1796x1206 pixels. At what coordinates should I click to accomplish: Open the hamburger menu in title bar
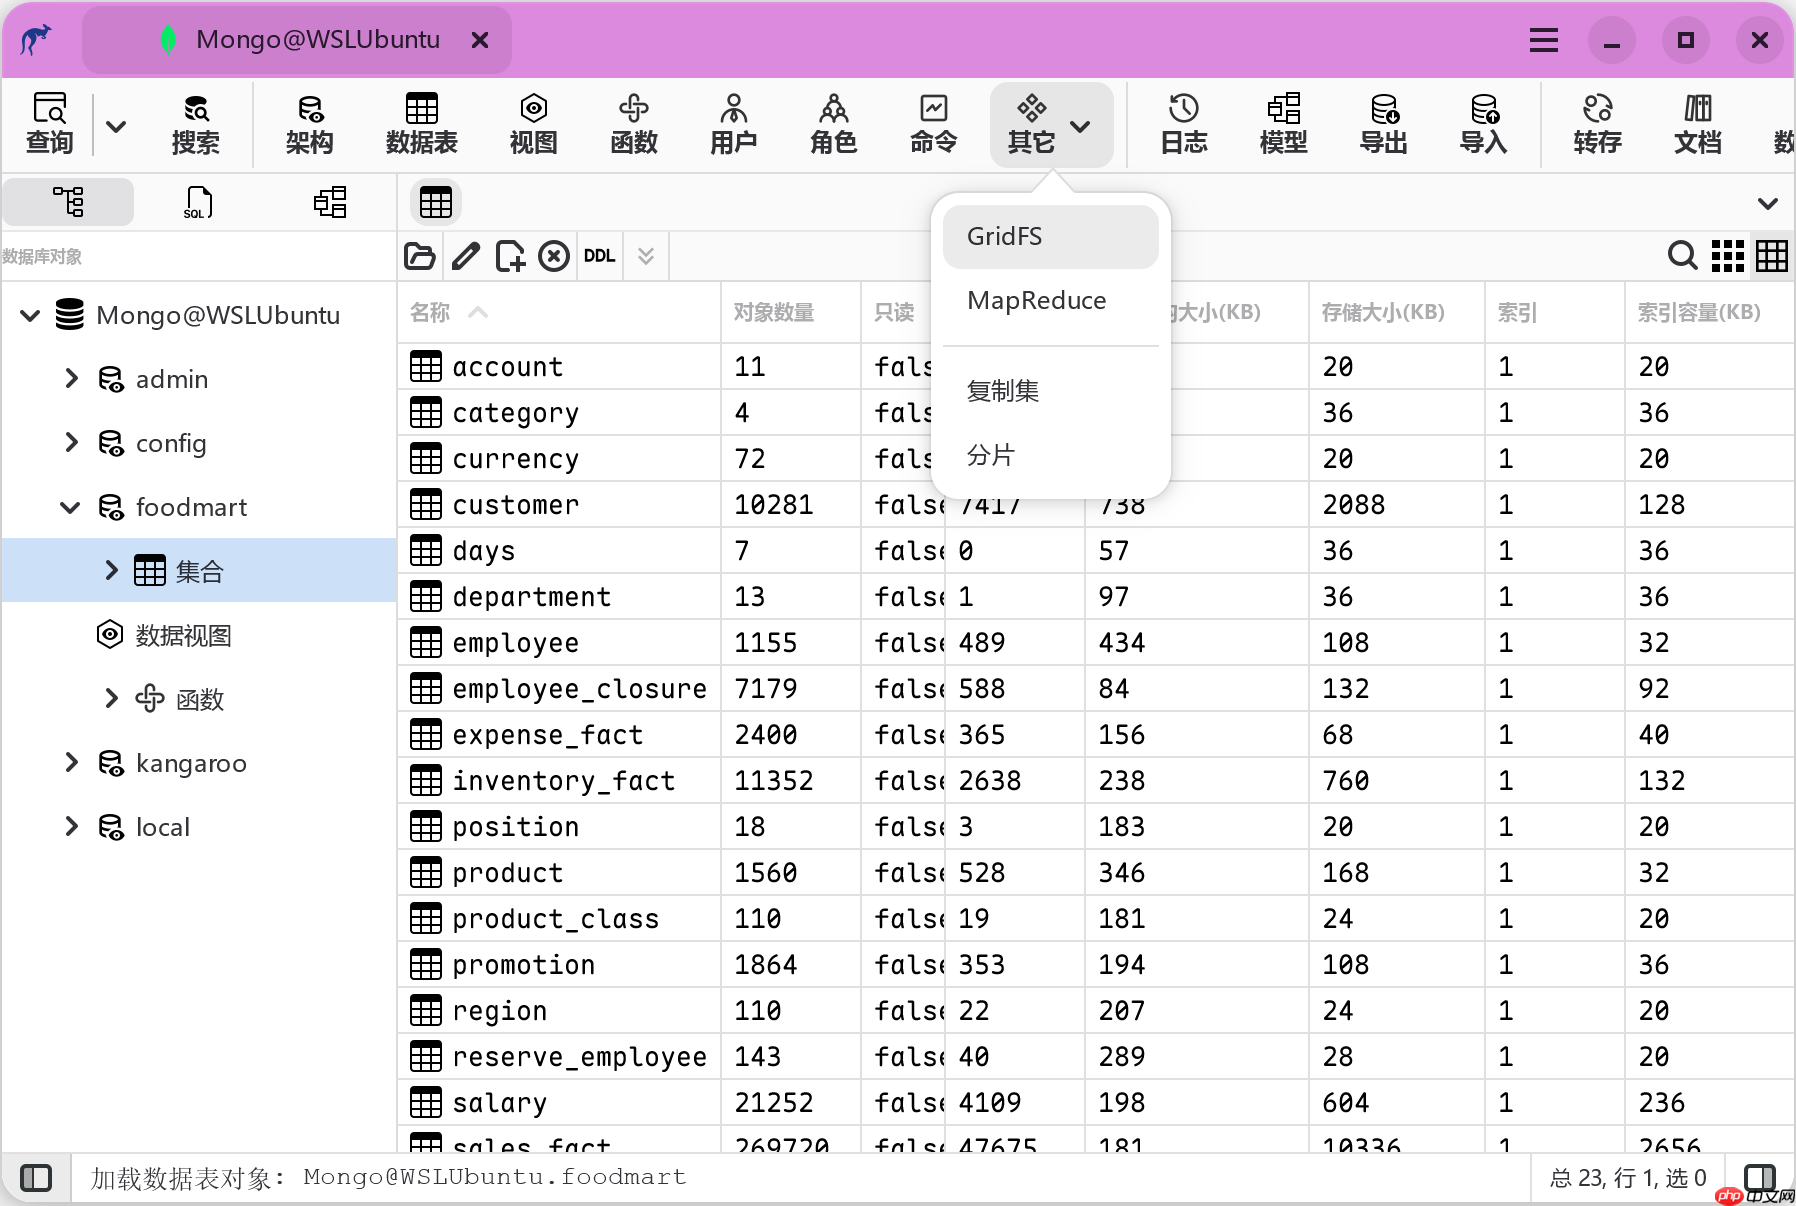1543,40
